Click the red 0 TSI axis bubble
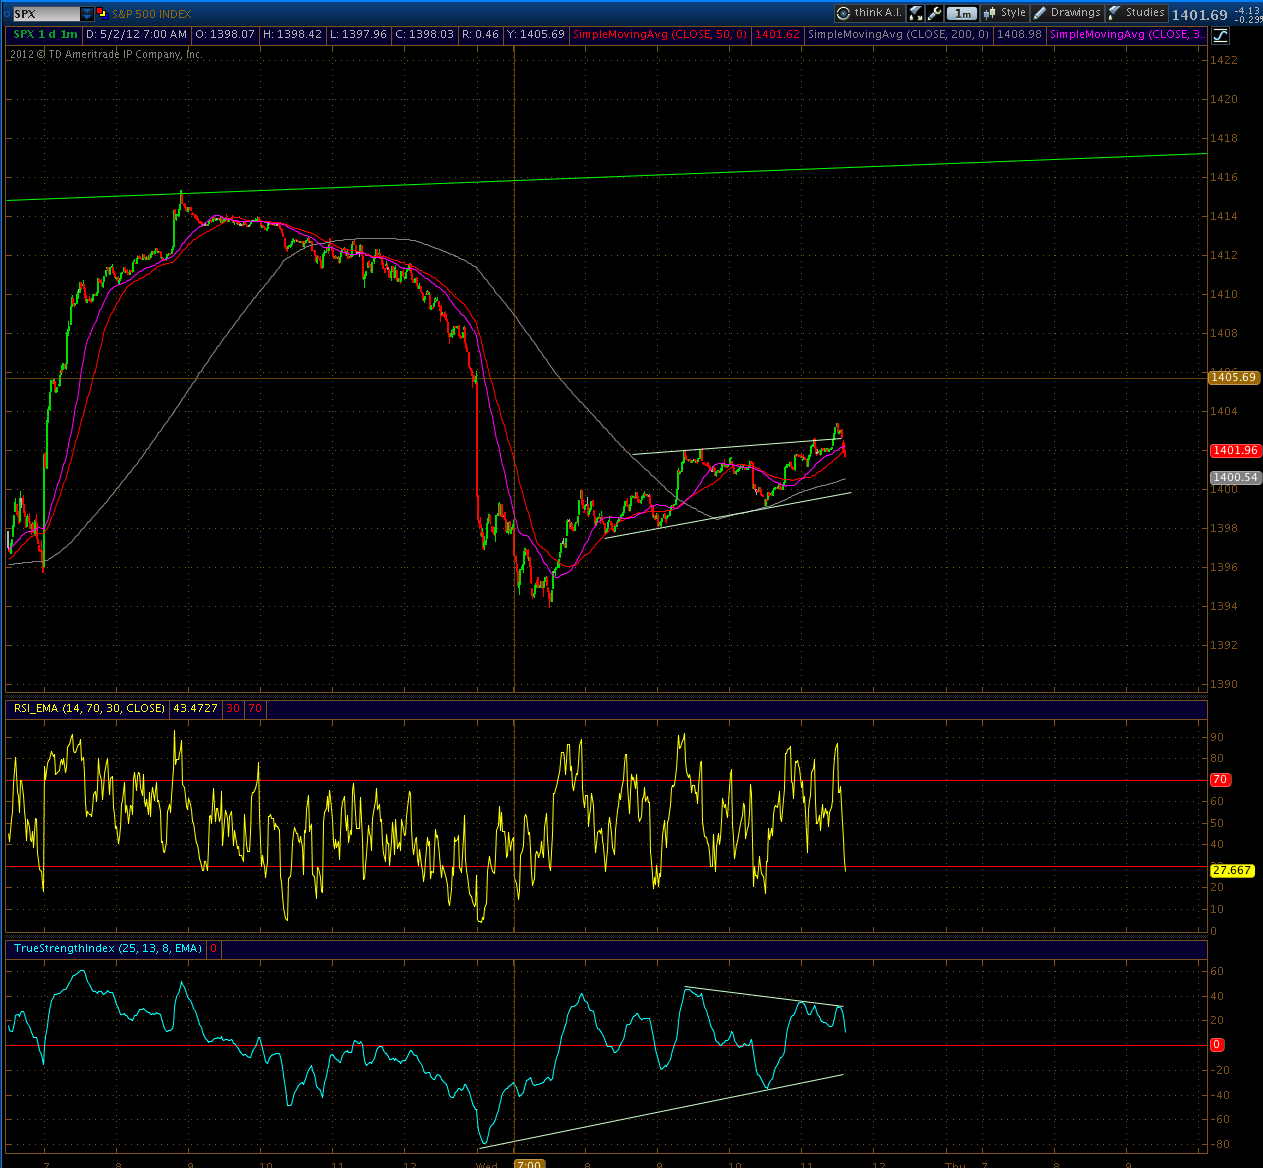 [1217, 1045]
